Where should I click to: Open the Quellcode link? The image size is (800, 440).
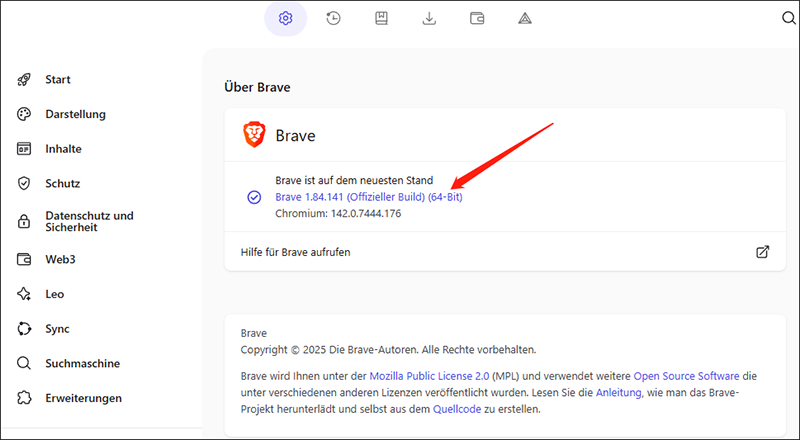click(x=457, y=409)
